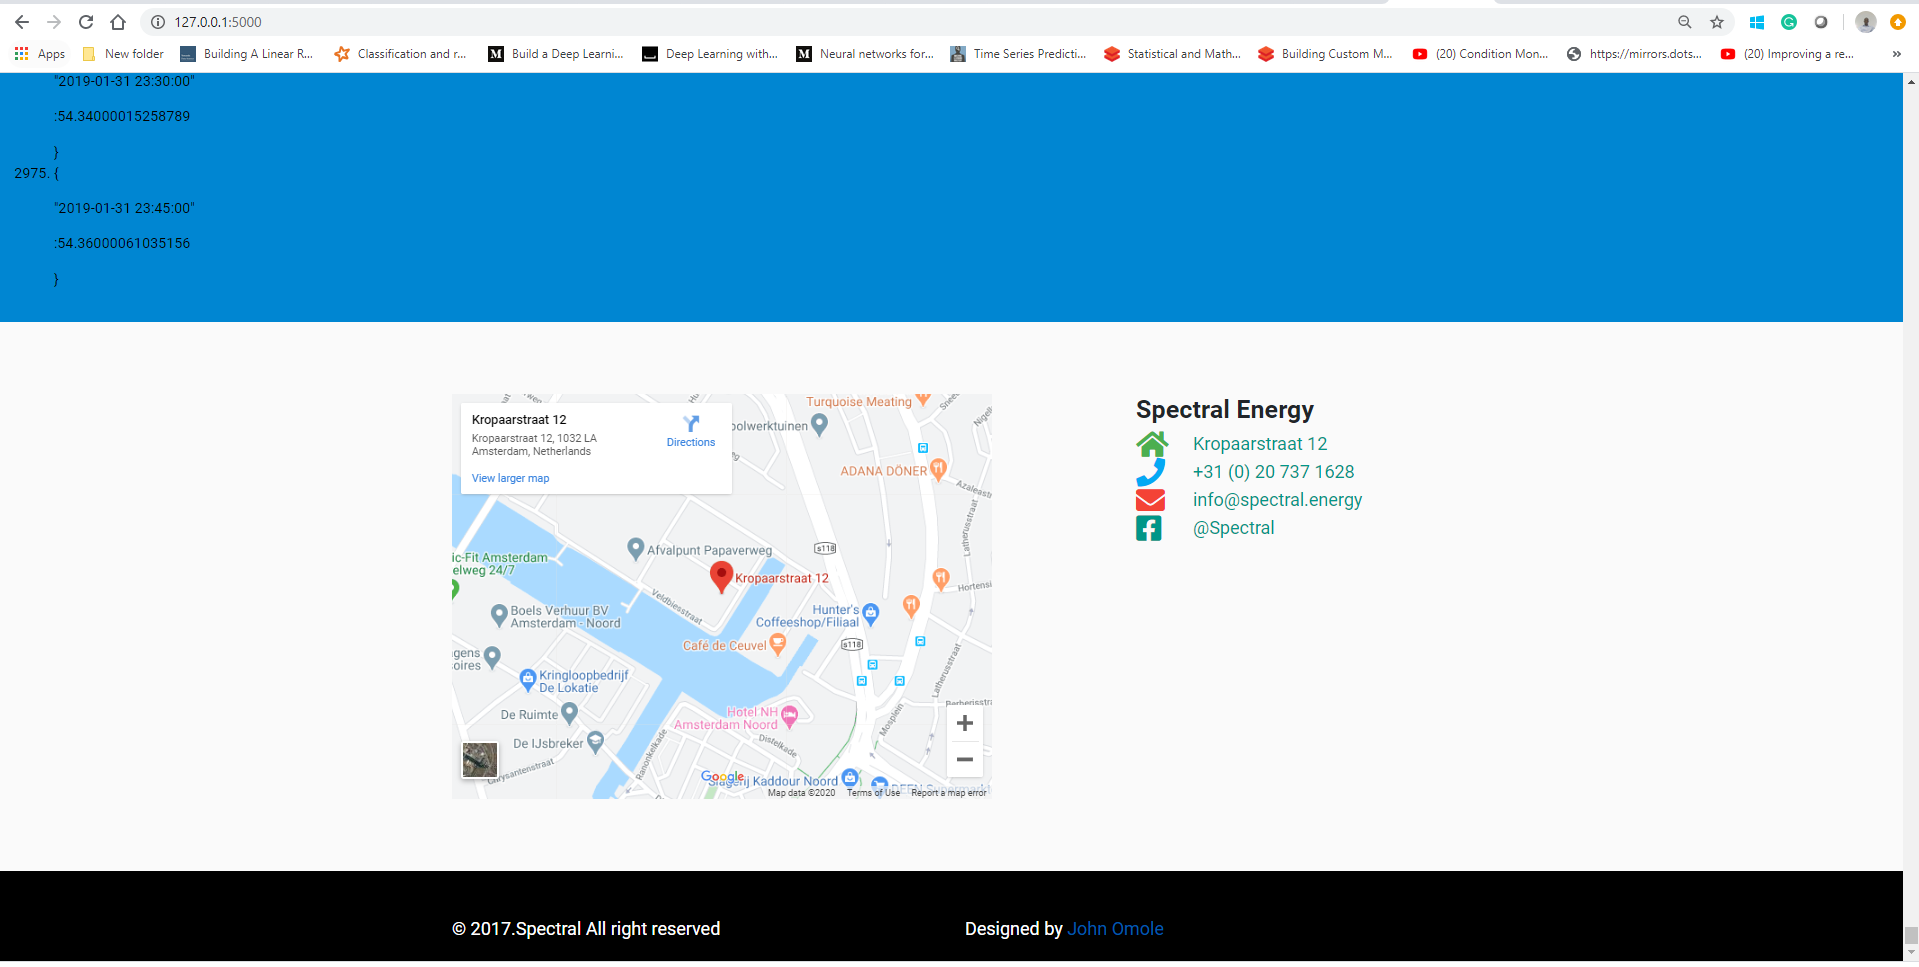This screenshot has height=967, width=1919.
Task: Open Build a Deep Learni... bookmark
Action: [x=555, y=54]
